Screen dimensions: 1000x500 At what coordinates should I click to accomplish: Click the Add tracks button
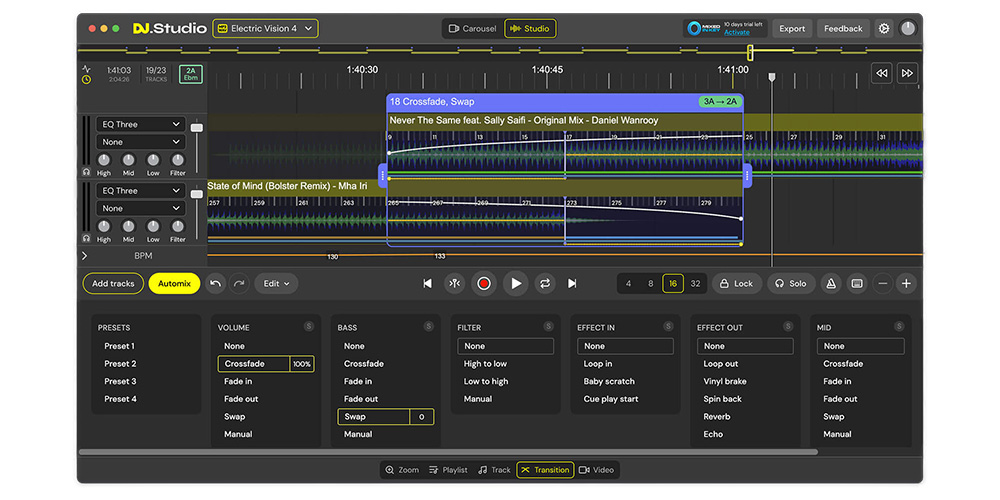[x=113, y=284]
